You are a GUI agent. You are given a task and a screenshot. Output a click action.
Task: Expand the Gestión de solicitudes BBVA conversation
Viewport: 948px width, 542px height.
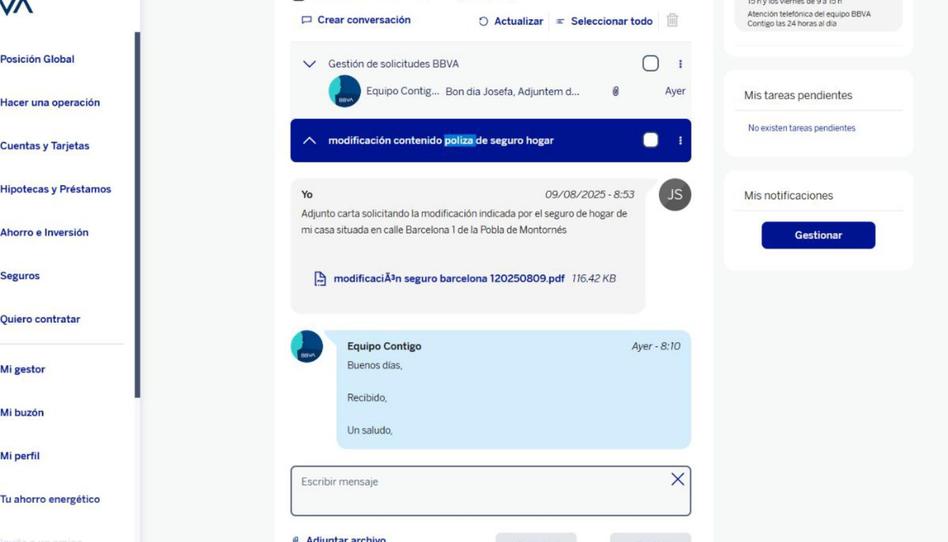coord(309,64)
